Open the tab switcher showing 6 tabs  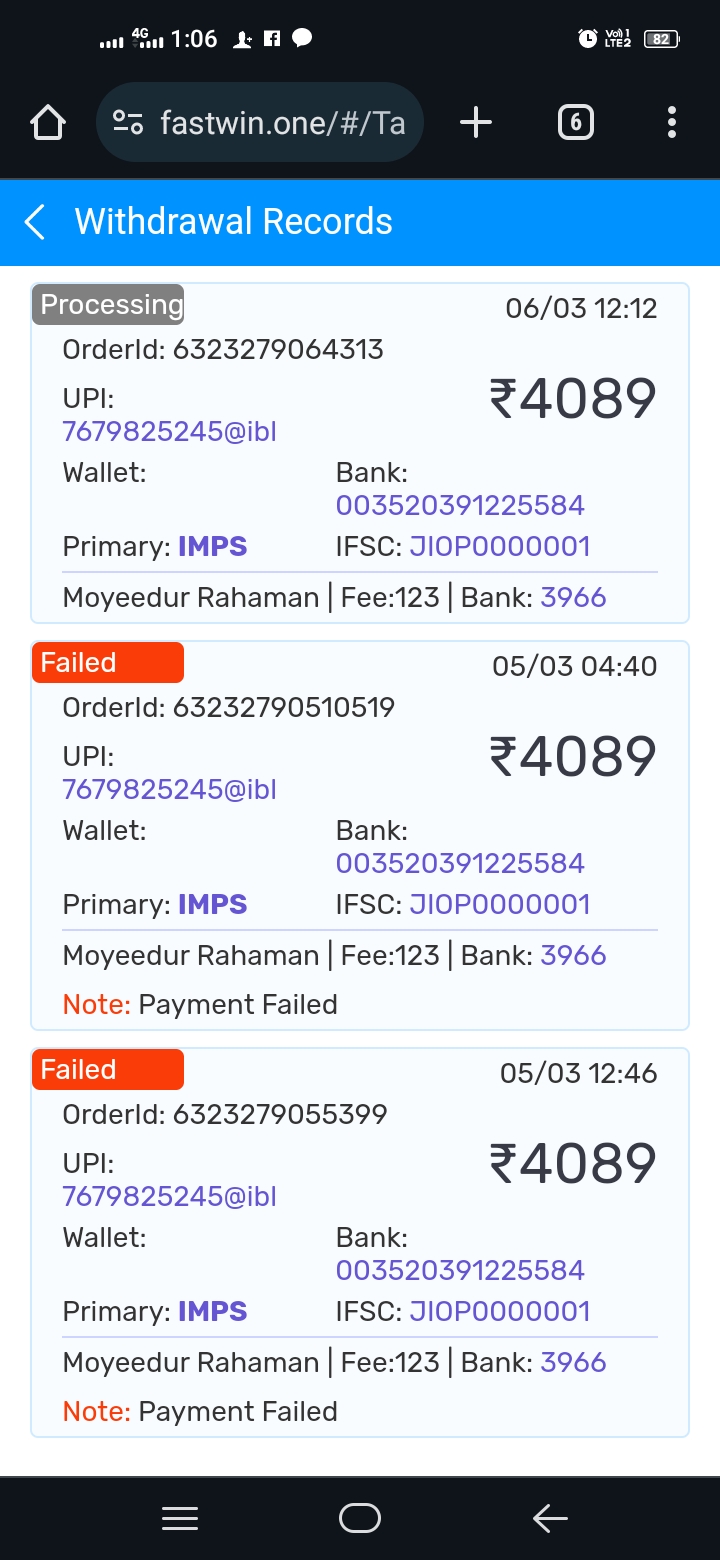point(575,123)
